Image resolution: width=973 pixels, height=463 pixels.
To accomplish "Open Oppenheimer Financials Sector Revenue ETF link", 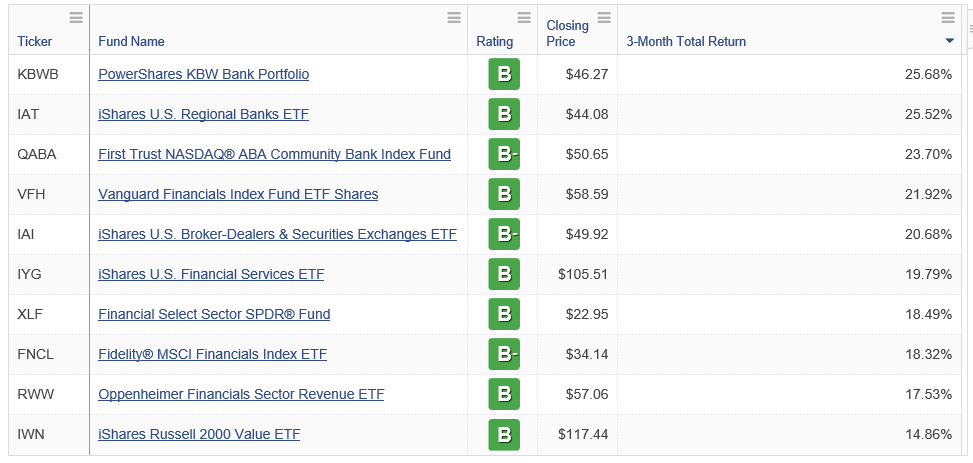I will point(241,394).
